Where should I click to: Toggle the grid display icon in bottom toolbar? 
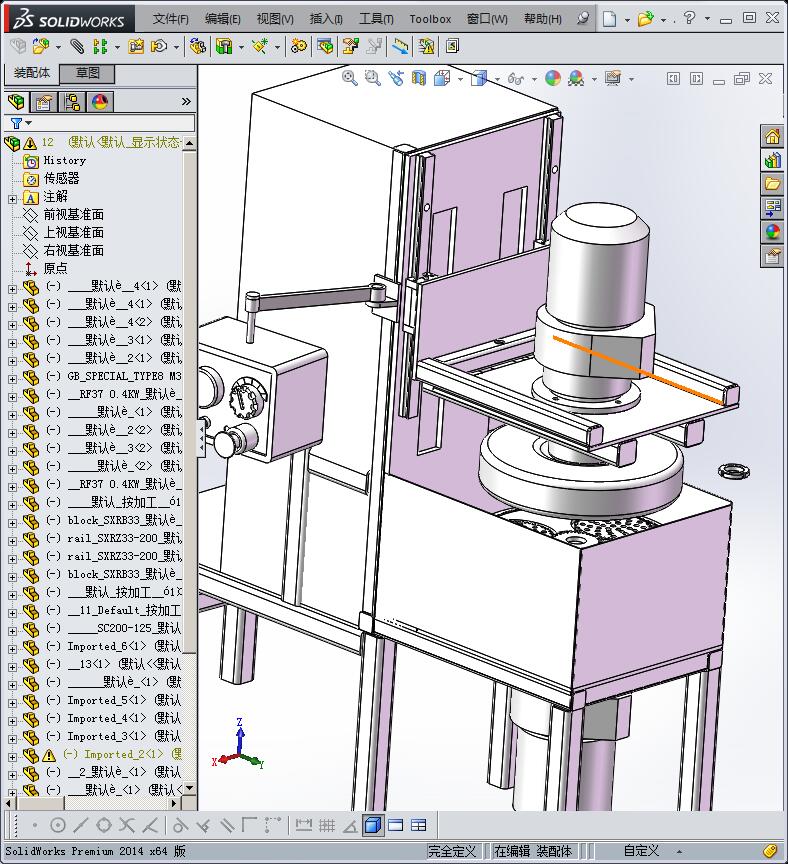pyautogui.click(x=327, y=825)
